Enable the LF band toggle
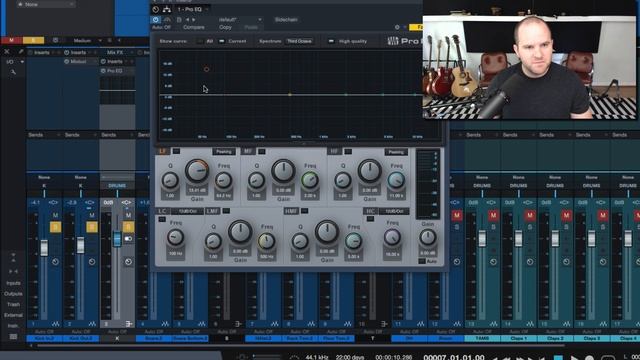The image size is (640, 360). pyautogui.click(x=176, y=151)
